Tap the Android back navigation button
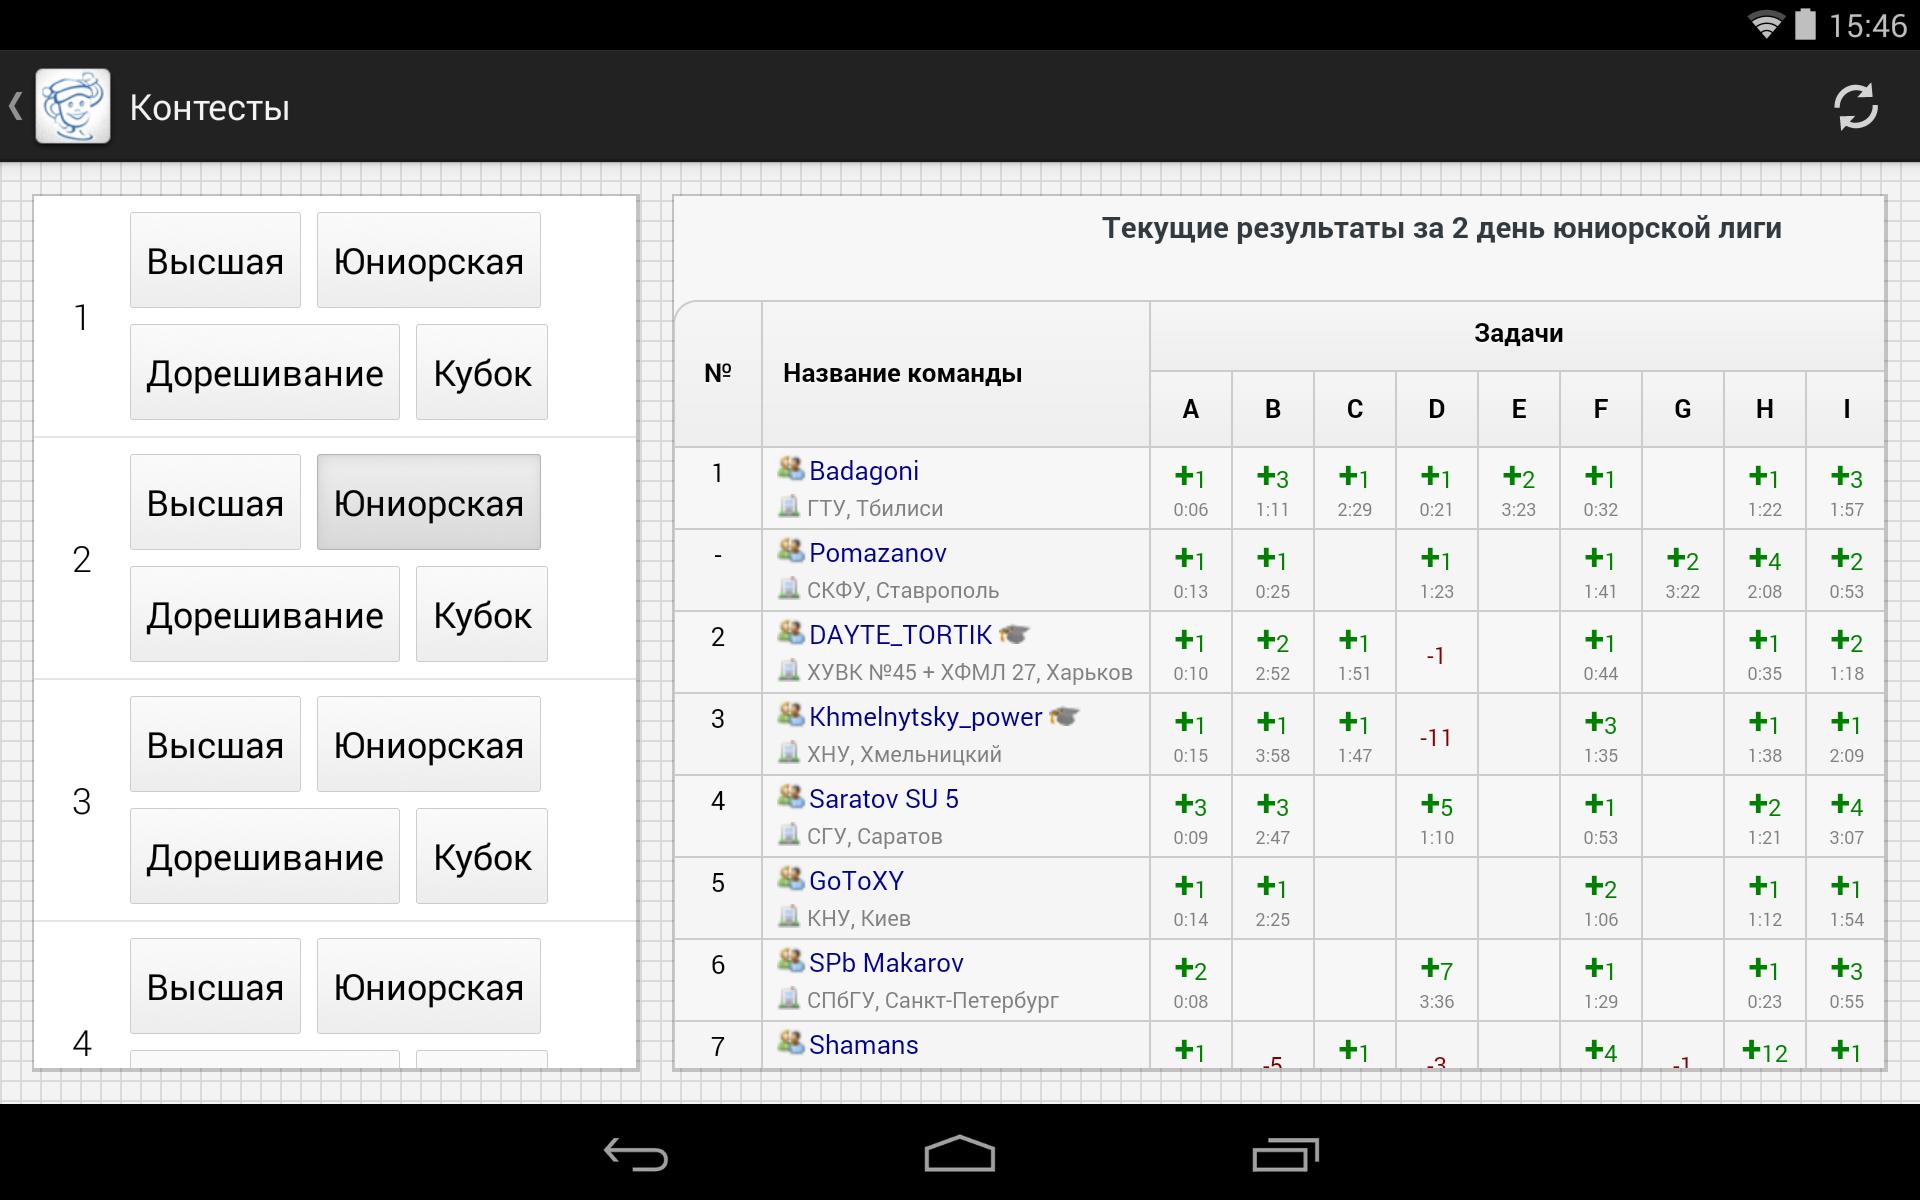 tap(636, 1154)
